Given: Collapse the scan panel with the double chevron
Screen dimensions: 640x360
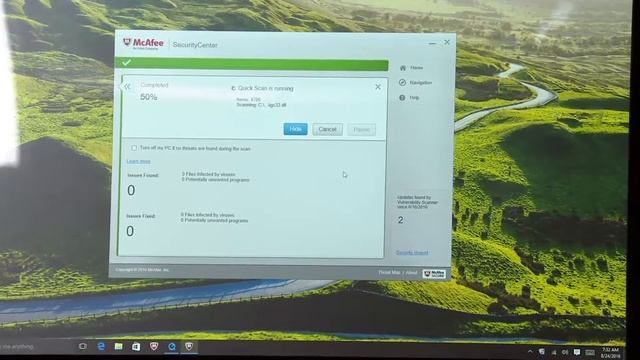Looking at the screenshot, I should [127, 87].
